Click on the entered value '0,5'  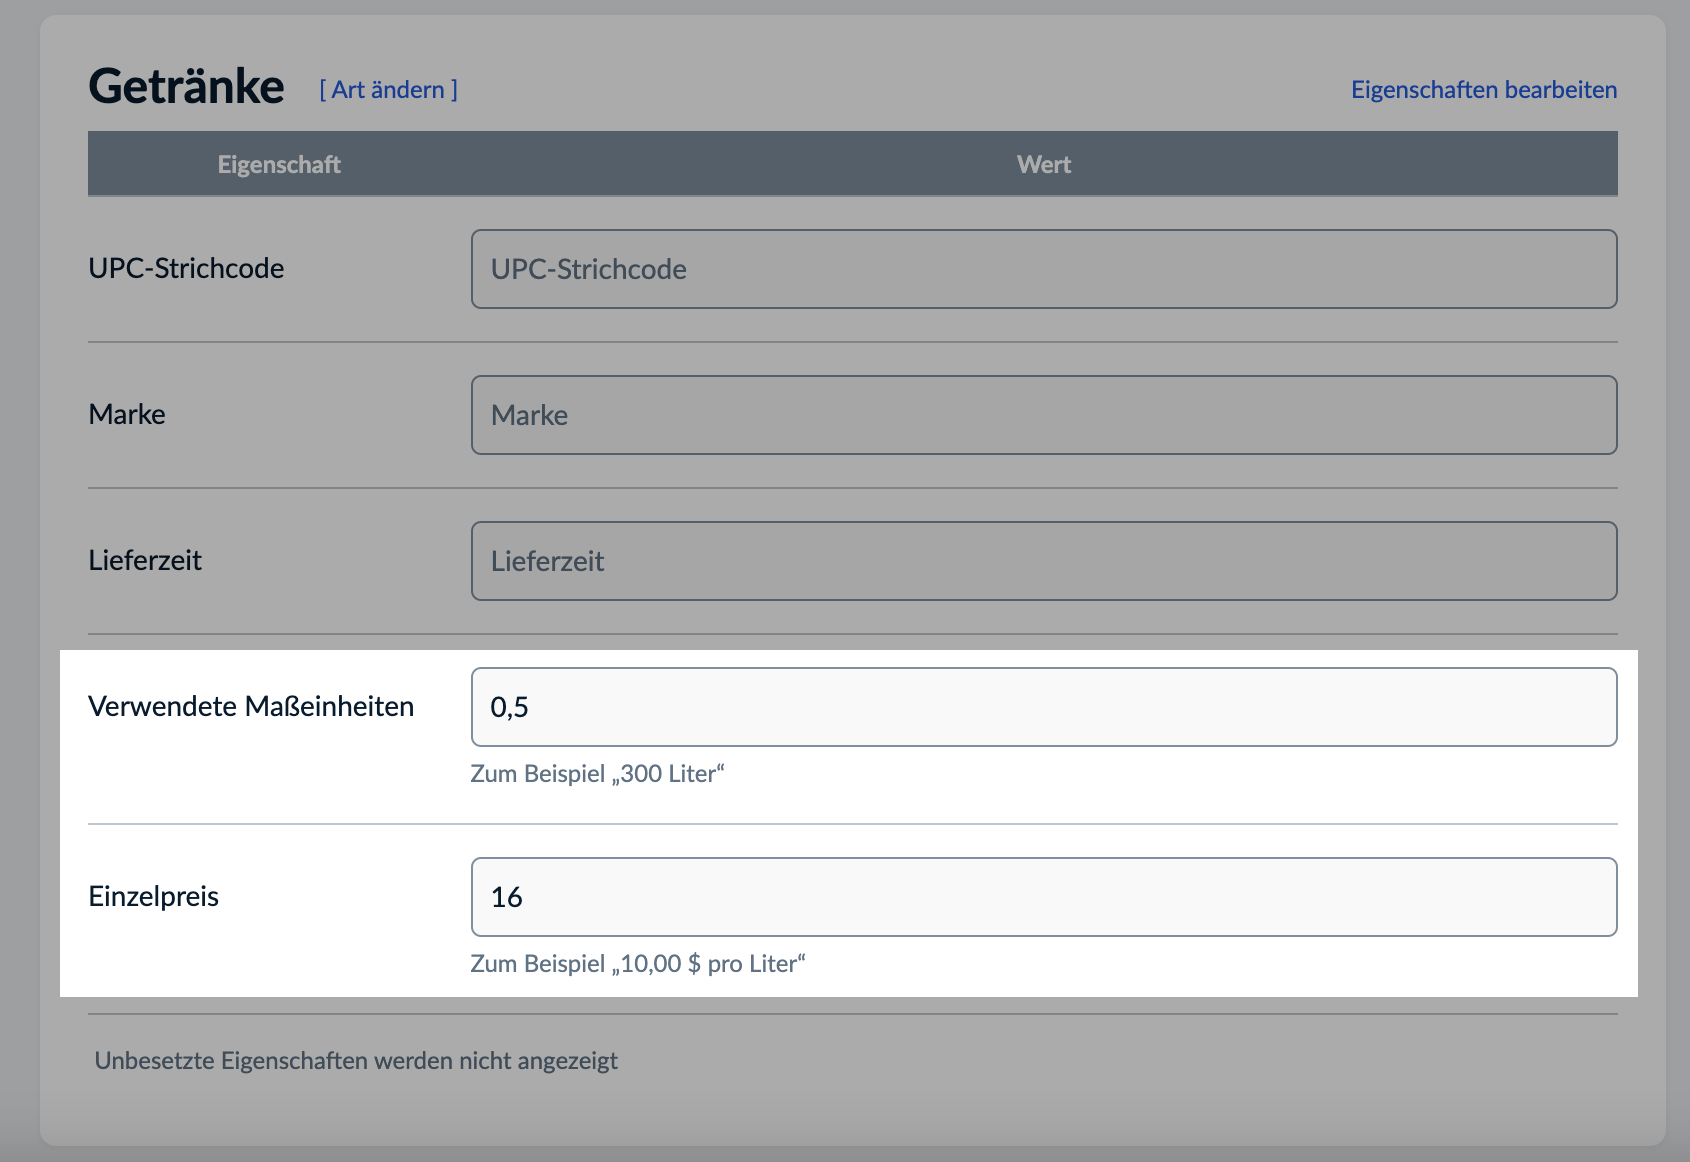pos(509,708)
